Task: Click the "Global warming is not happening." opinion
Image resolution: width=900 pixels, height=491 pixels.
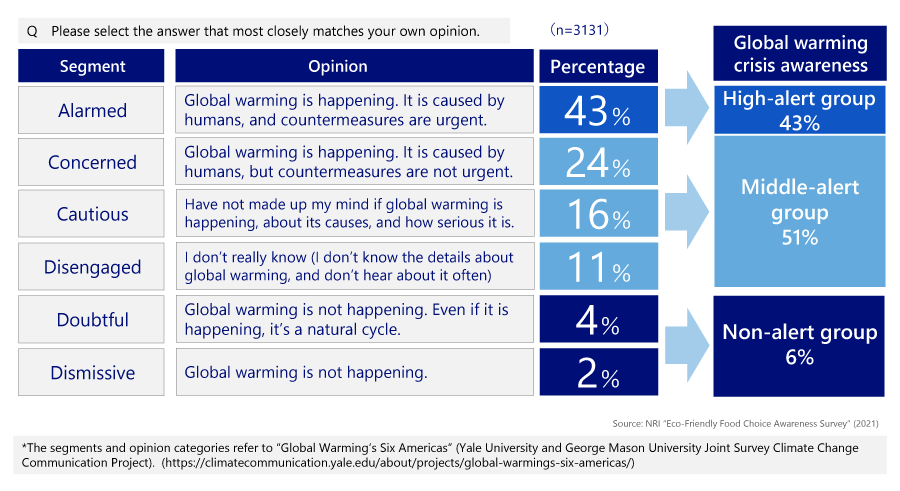Action: [306, 373]
